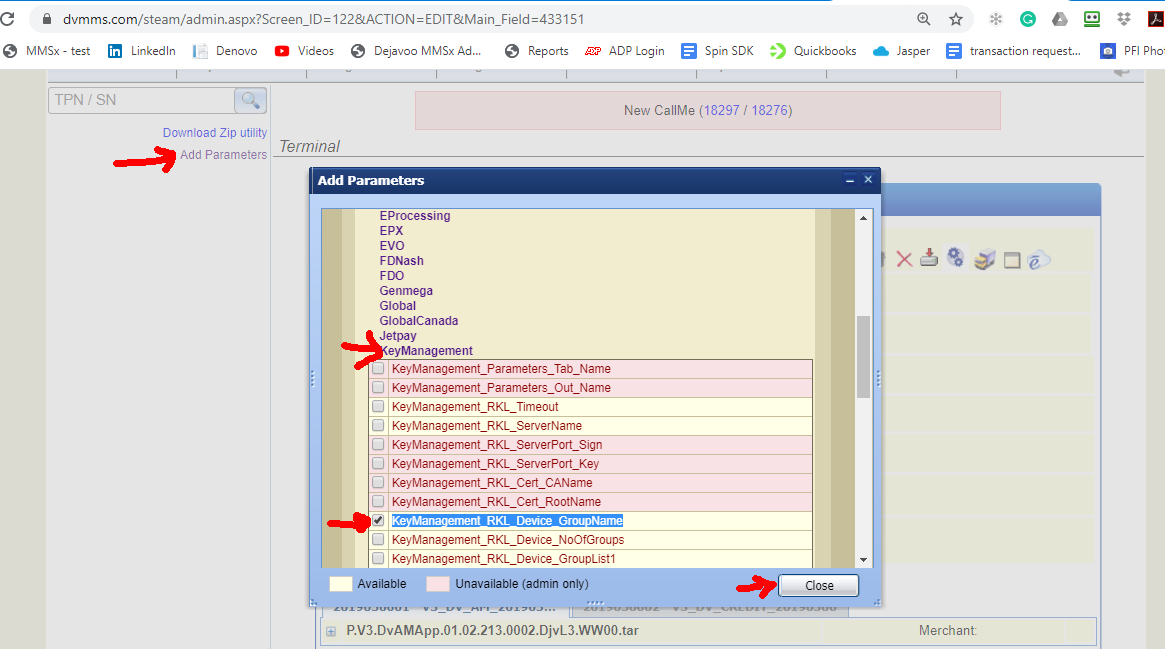Check the KeyManagement_RKL_Timeout checkbox
The image size is (1165, 649).
pos(377,406)
